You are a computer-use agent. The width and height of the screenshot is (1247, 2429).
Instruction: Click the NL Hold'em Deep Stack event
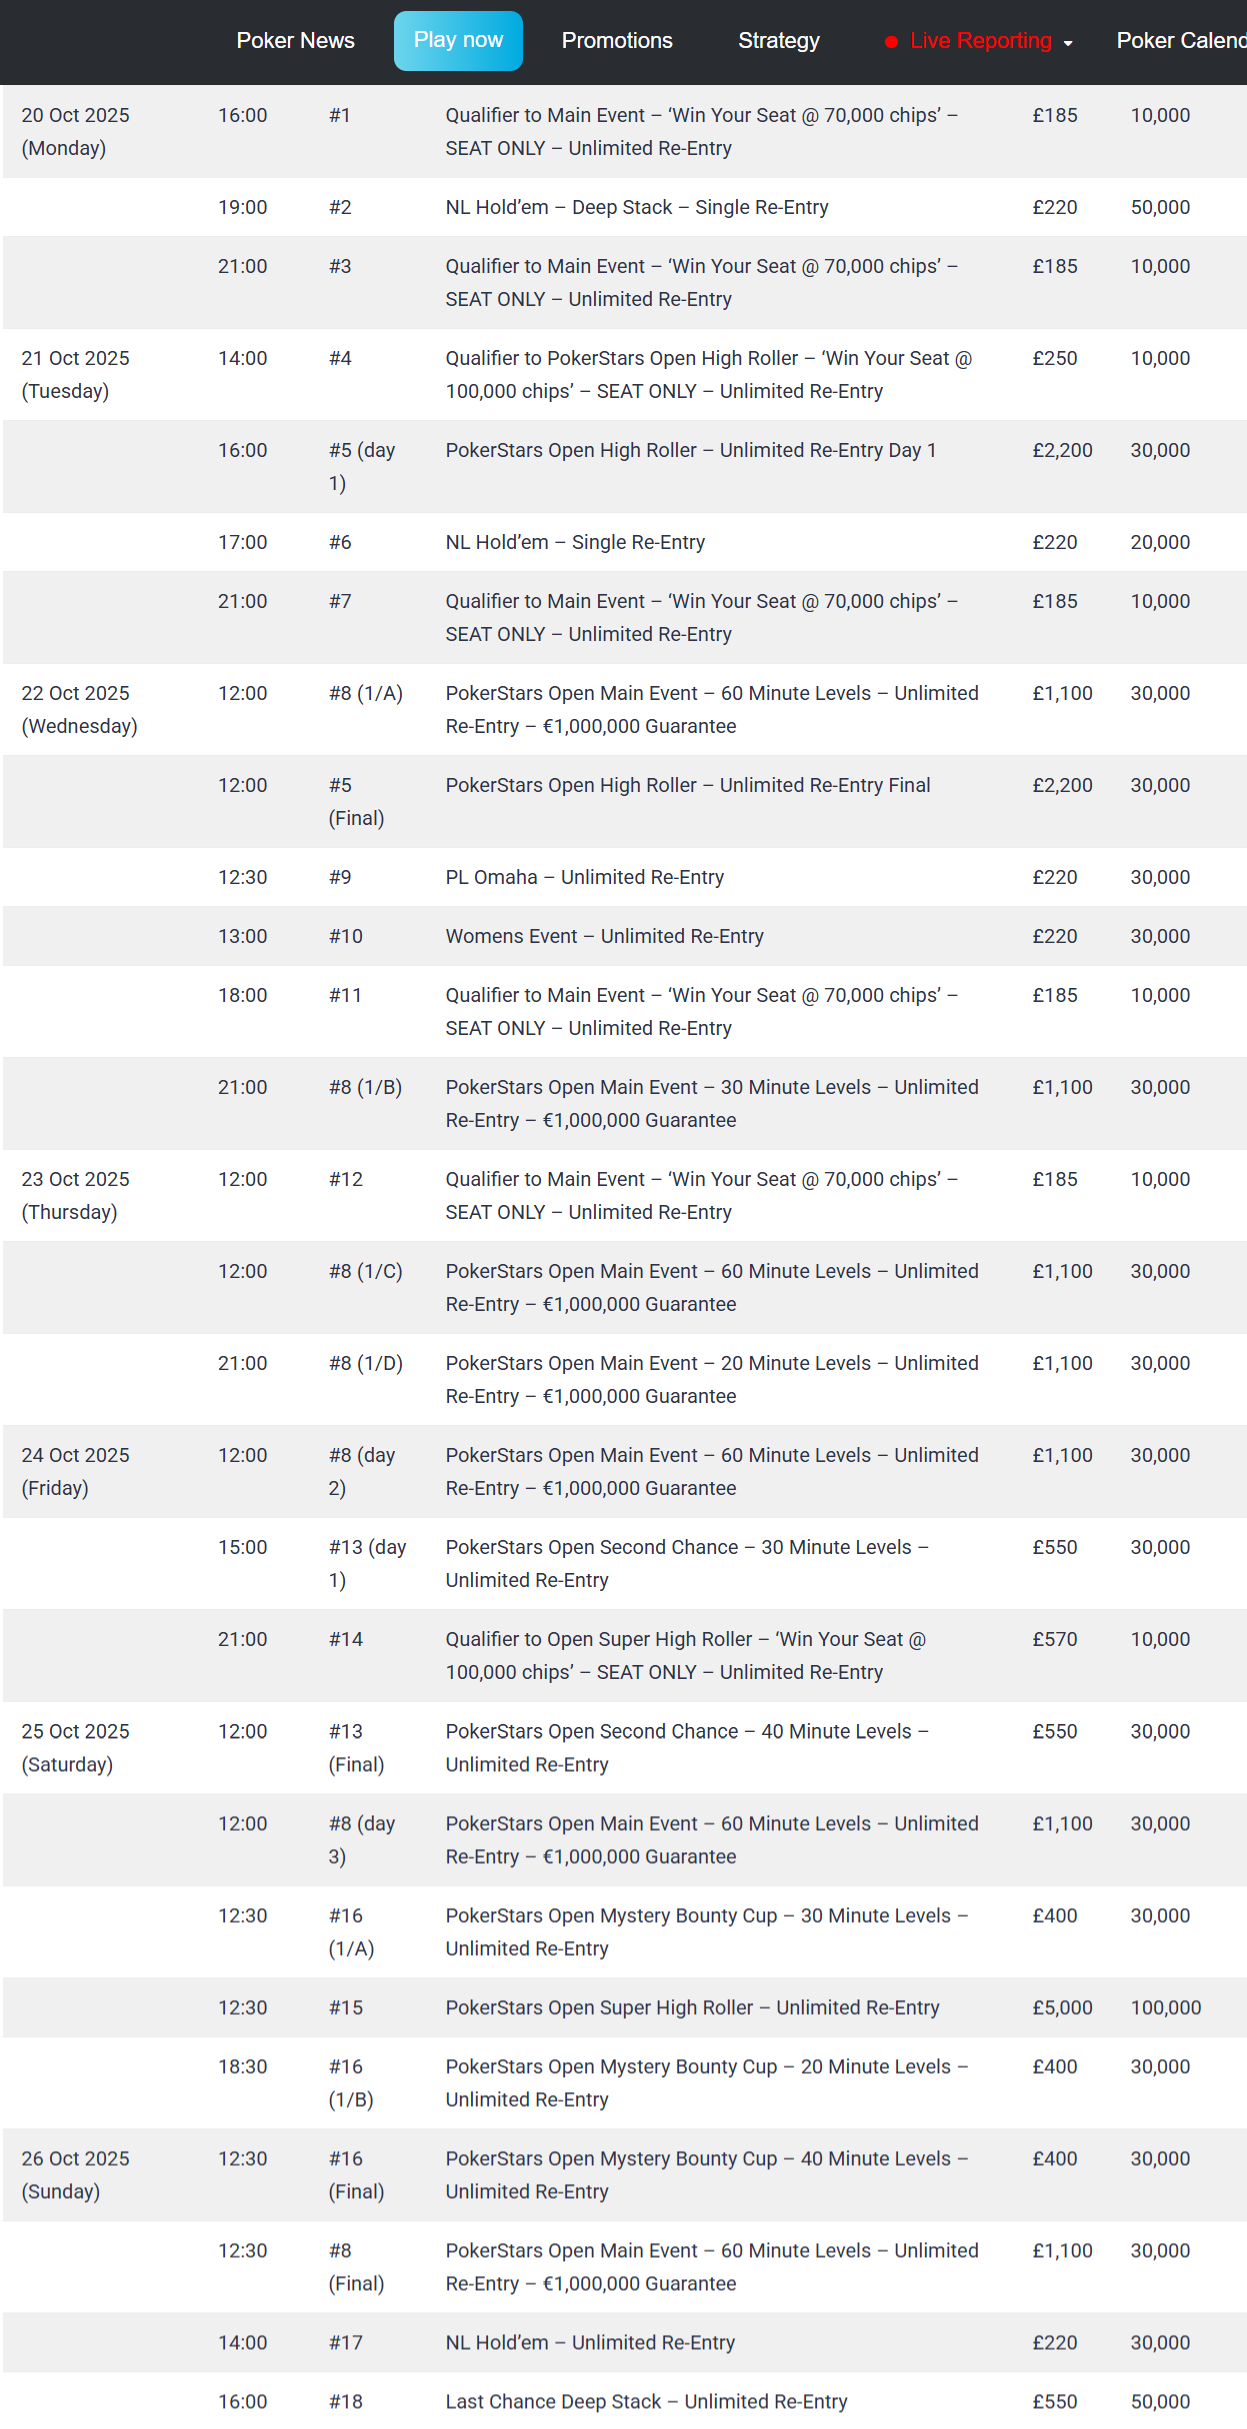(636, 207)
